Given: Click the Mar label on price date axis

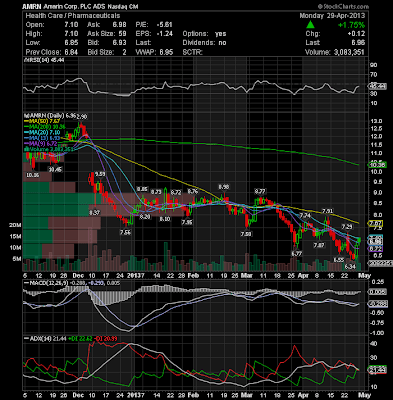Looking at the screenshot, I should 247,276.
